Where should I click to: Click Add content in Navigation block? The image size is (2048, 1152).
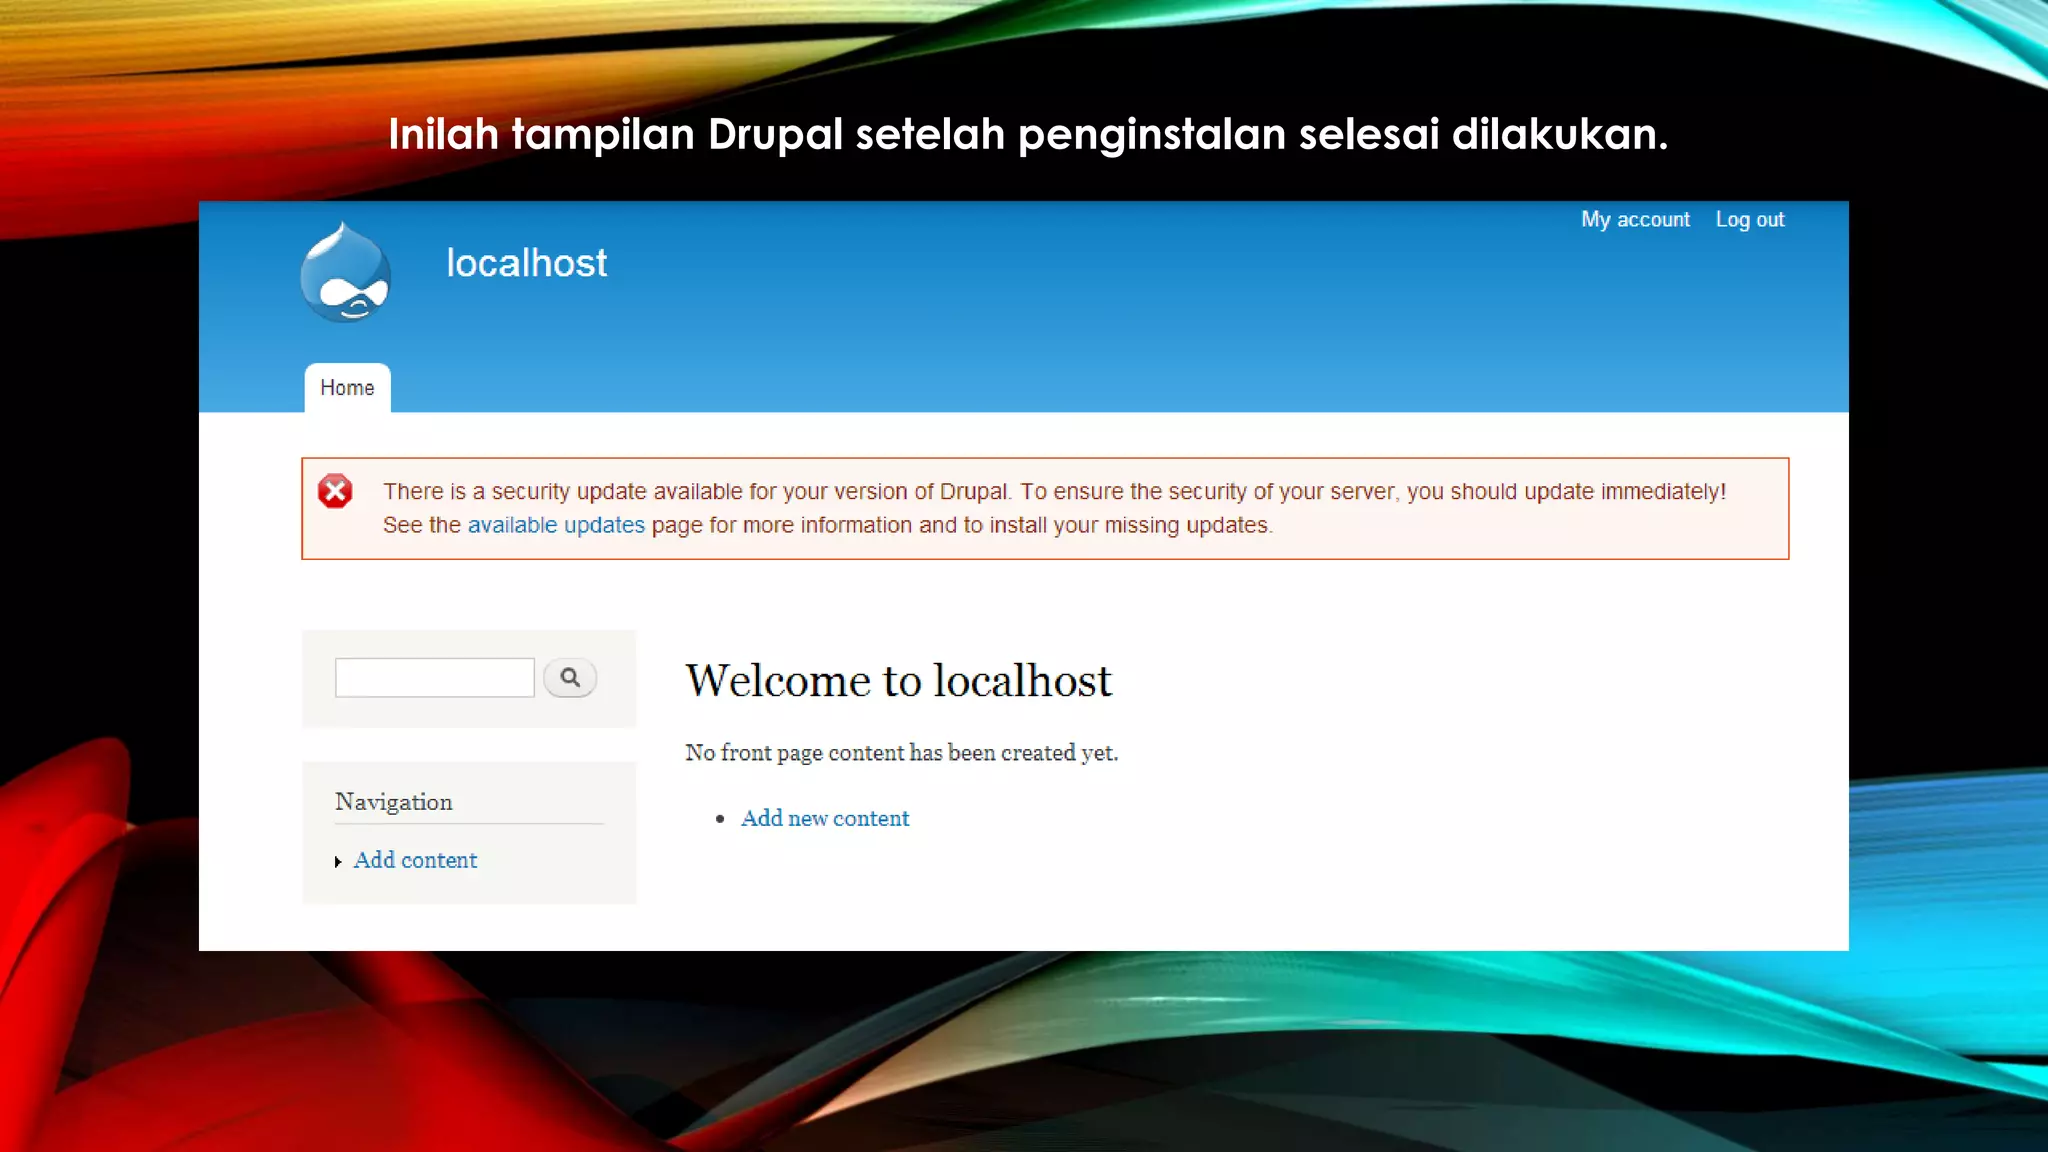click(415, 860)
